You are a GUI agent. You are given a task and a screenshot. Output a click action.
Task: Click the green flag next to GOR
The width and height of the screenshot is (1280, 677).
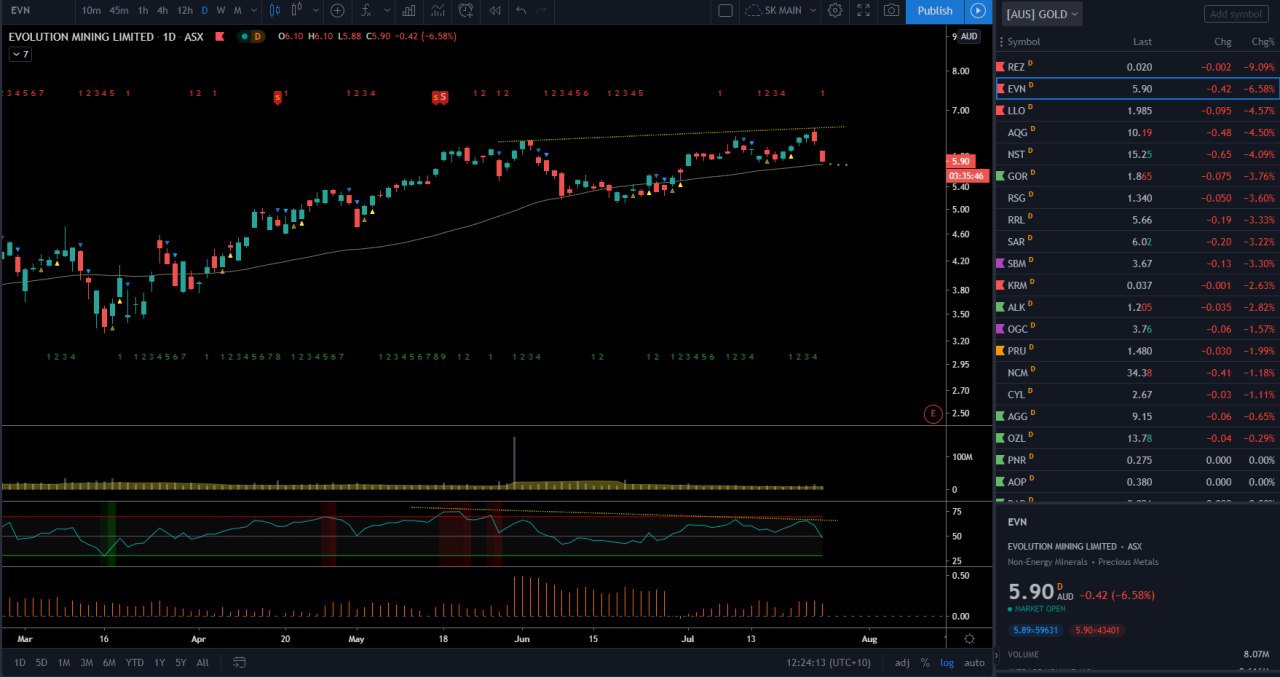(x=1000, y=175)
